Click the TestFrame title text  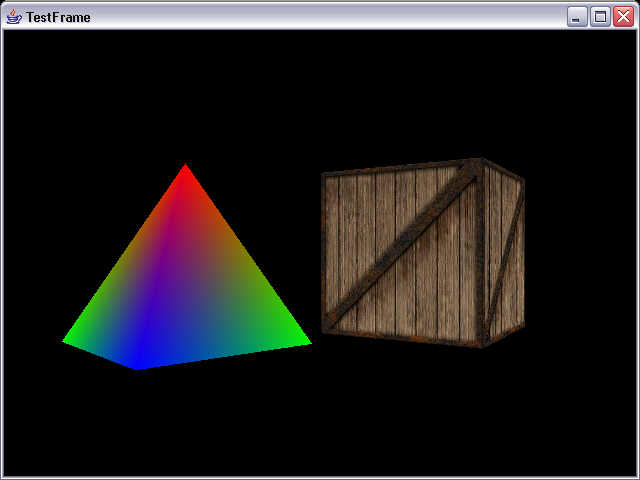pos(58,17)
